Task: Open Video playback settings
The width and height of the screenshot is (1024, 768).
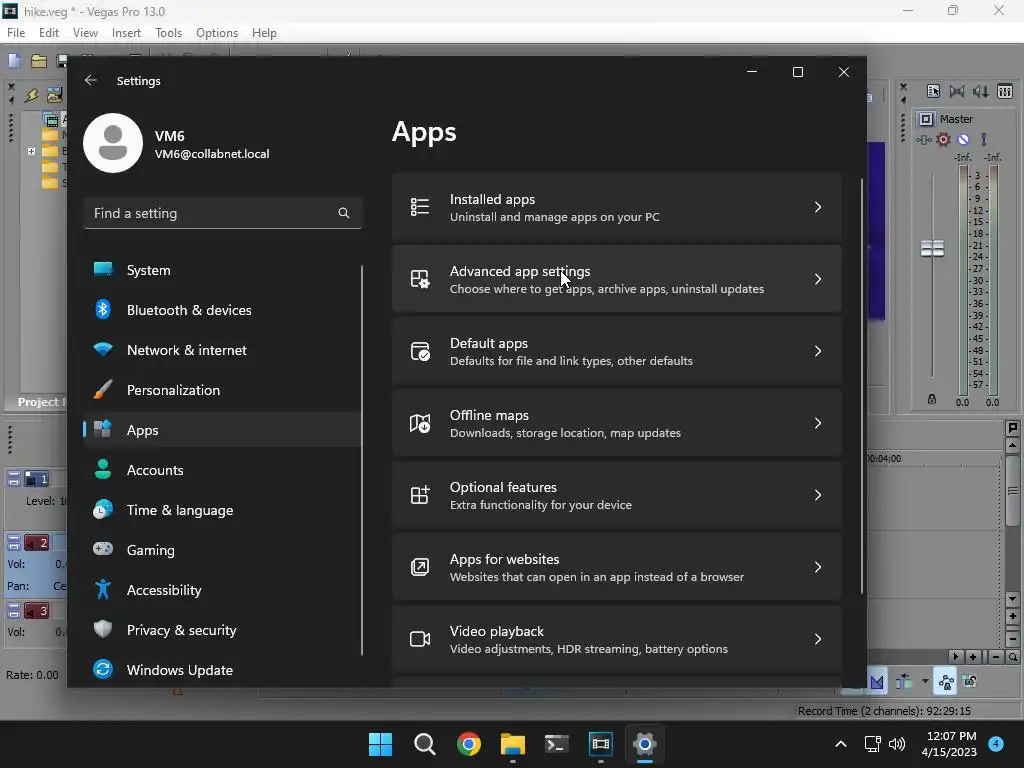Action: [616, 639]
